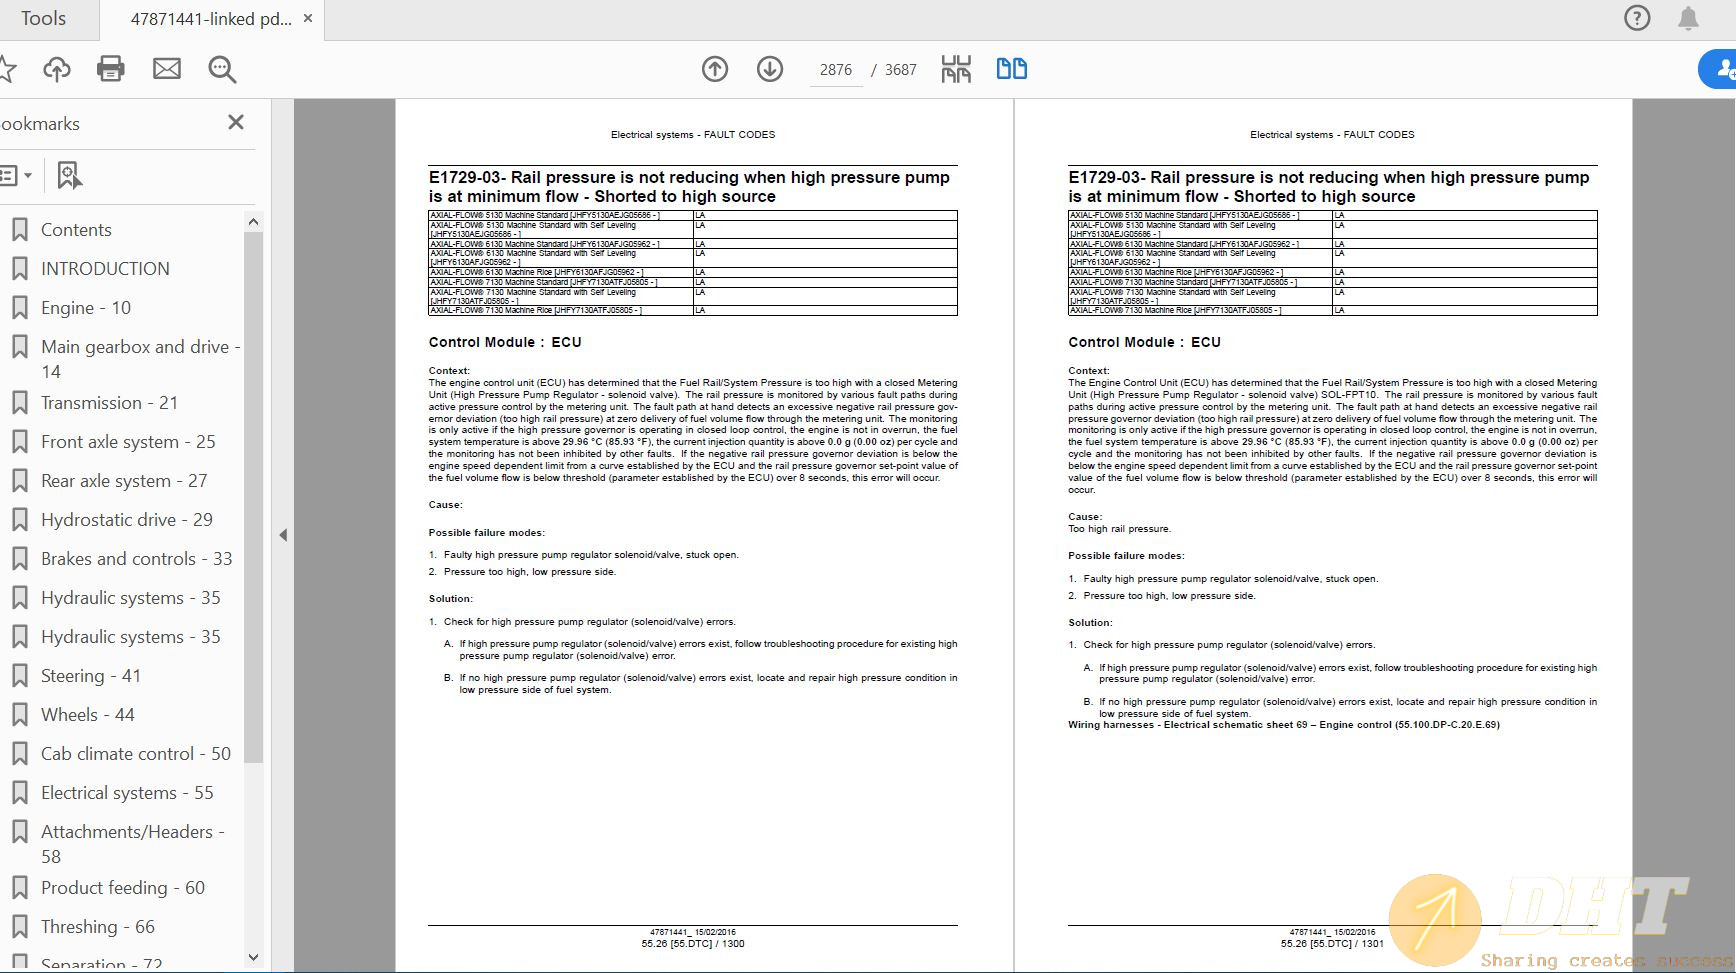The width and height of the screenshot is (1736, 973).
Task: Open the Electrical systems - 55 bookmark
Action: pos(127,793)
